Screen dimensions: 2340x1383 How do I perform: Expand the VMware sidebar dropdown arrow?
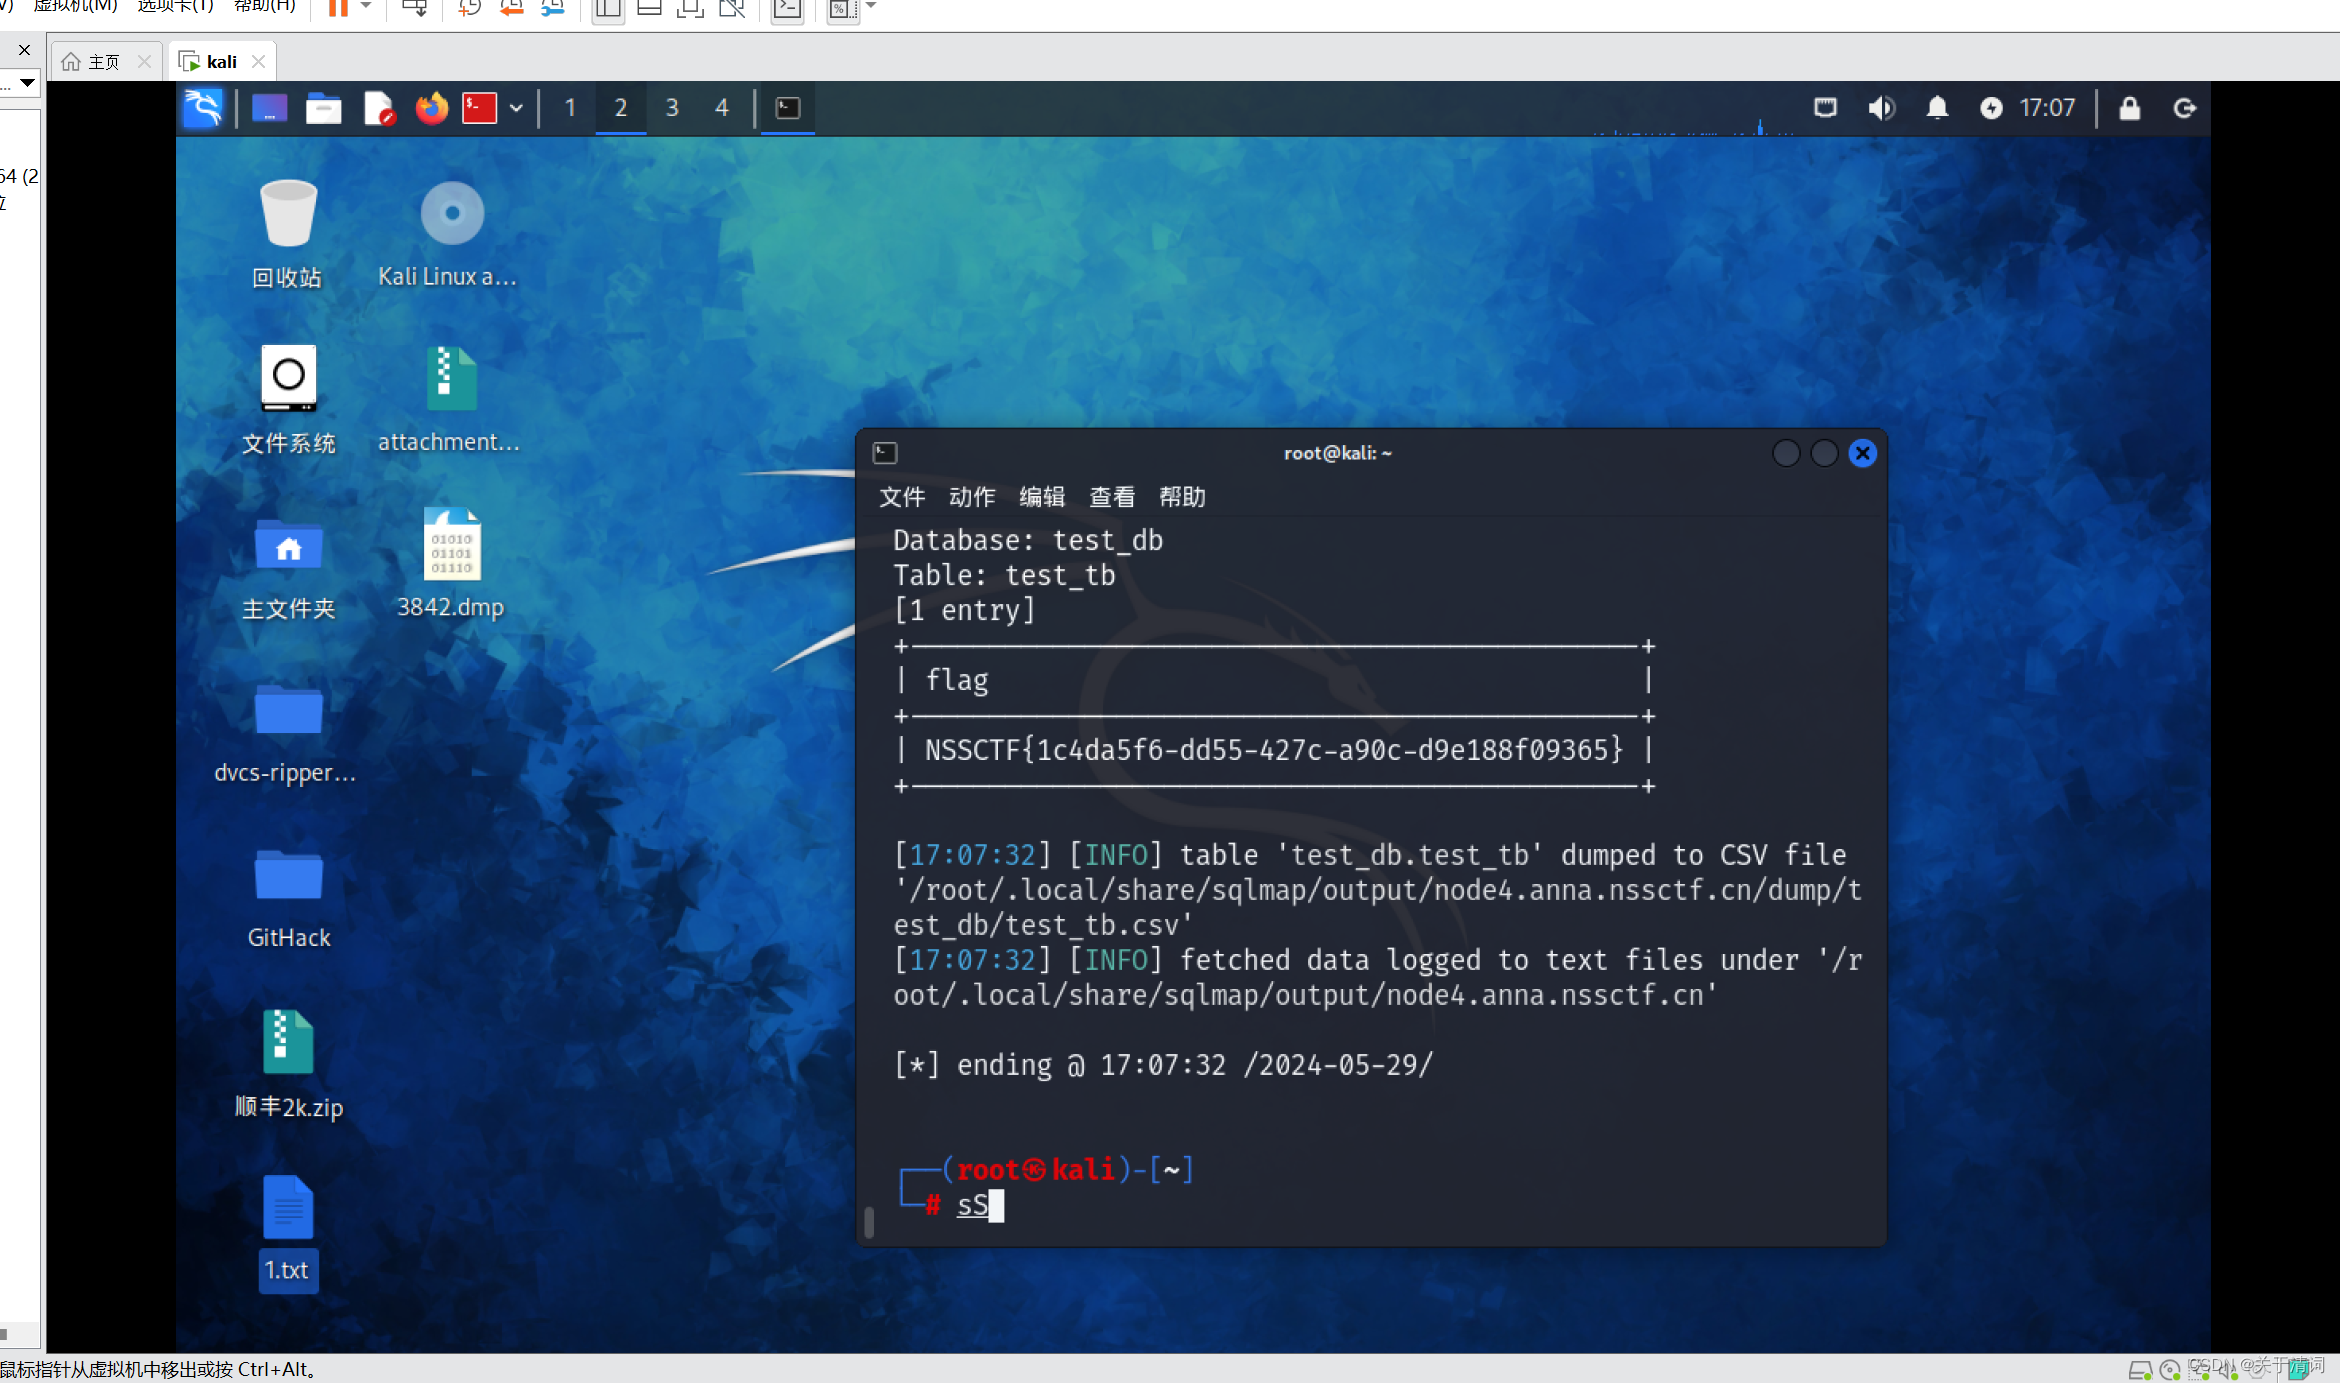(27, 82)
